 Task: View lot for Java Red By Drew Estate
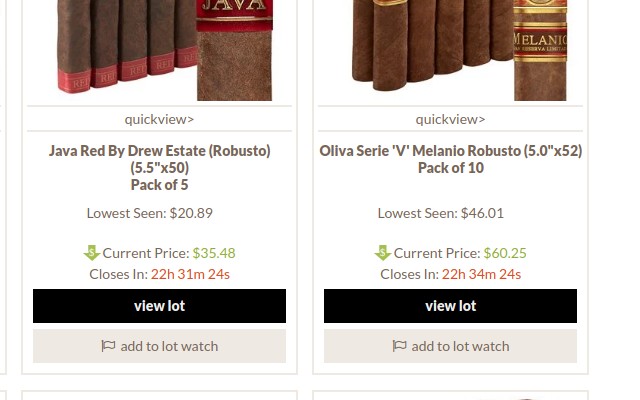pos(160,306)
